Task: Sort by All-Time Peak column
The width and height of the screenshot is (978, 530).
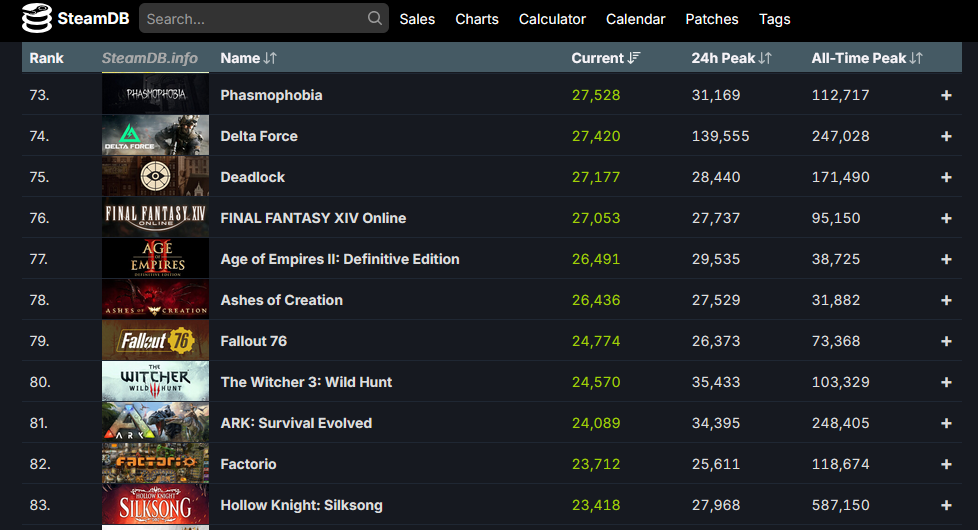Action: 866,58
